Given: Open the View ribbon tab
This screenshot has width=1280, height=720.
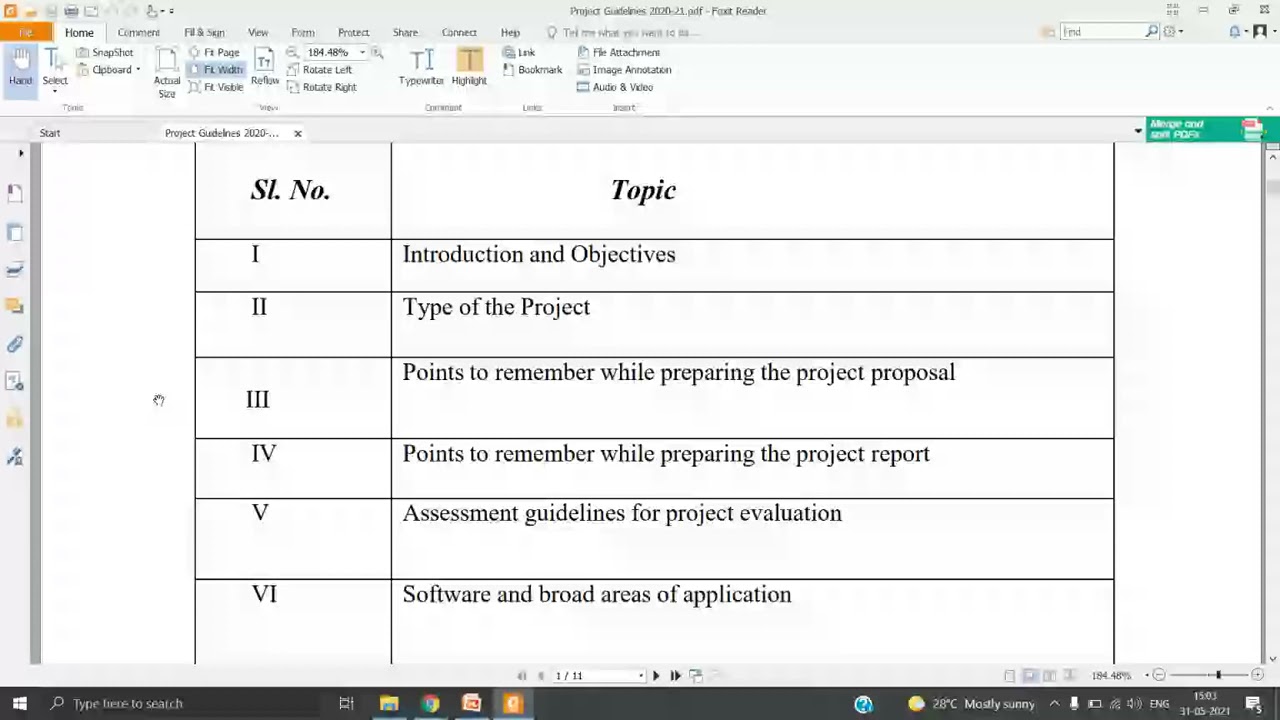Looking at the screenshot, I should click(257, 32).
